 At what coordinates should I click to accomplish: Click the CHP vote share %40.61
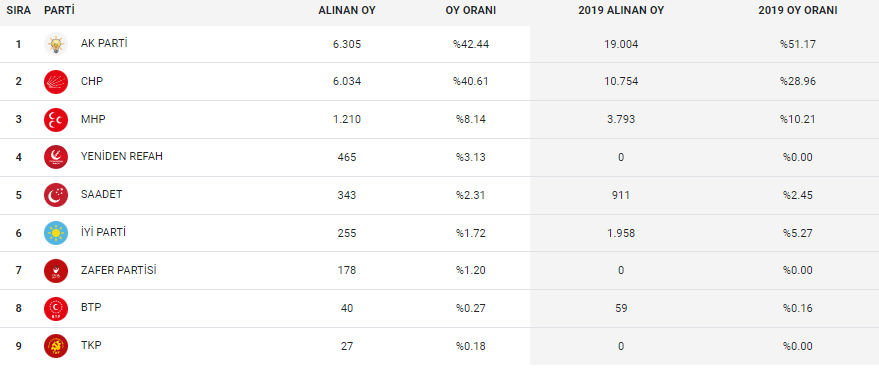click(x=471, y=82)
